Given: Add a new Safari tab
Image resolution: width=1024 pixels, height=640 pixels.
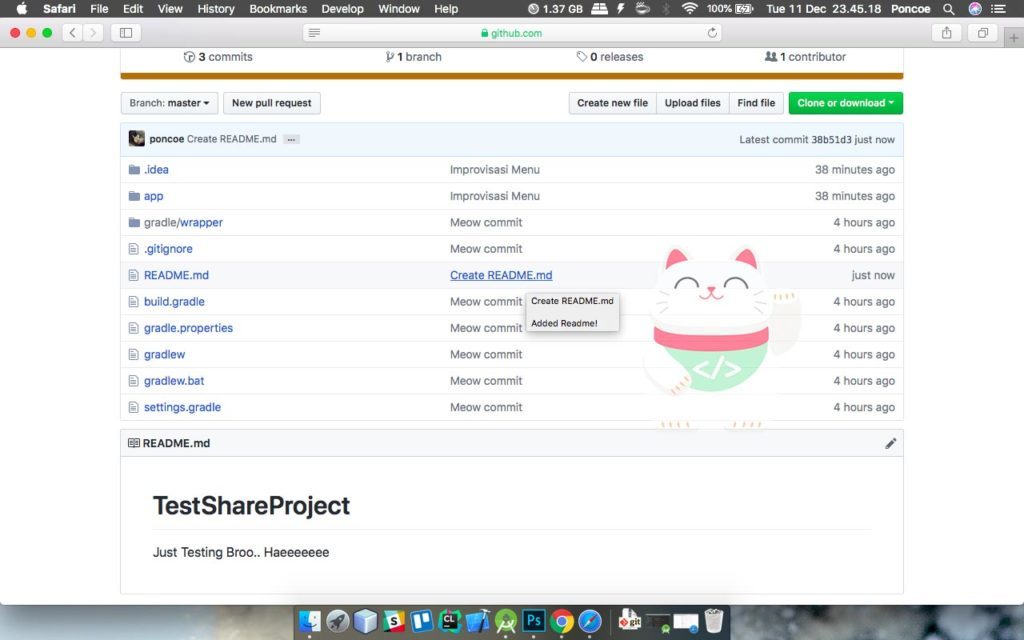Looking at the screenshot, I should click(x=1014, y=38).
